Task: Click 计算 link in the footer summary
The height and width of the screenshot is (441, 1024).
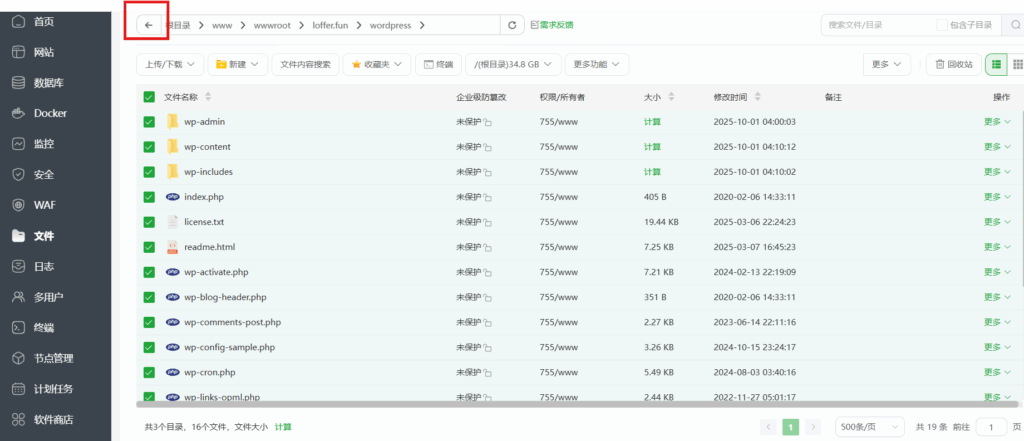Action: pyautogui.click(x=283, y=427)
